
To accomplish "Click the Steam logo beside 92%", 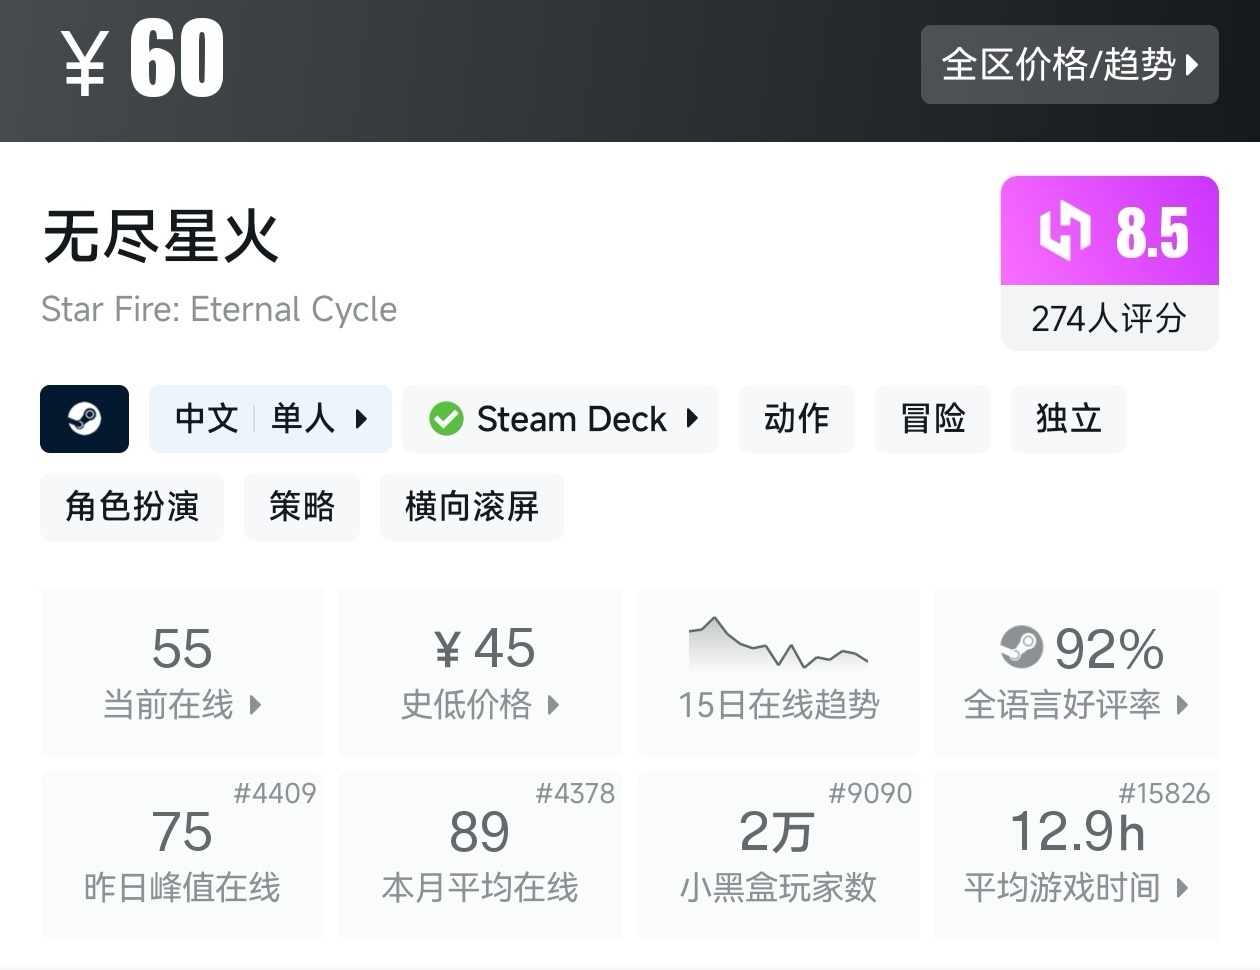I will pos(1021,648).
